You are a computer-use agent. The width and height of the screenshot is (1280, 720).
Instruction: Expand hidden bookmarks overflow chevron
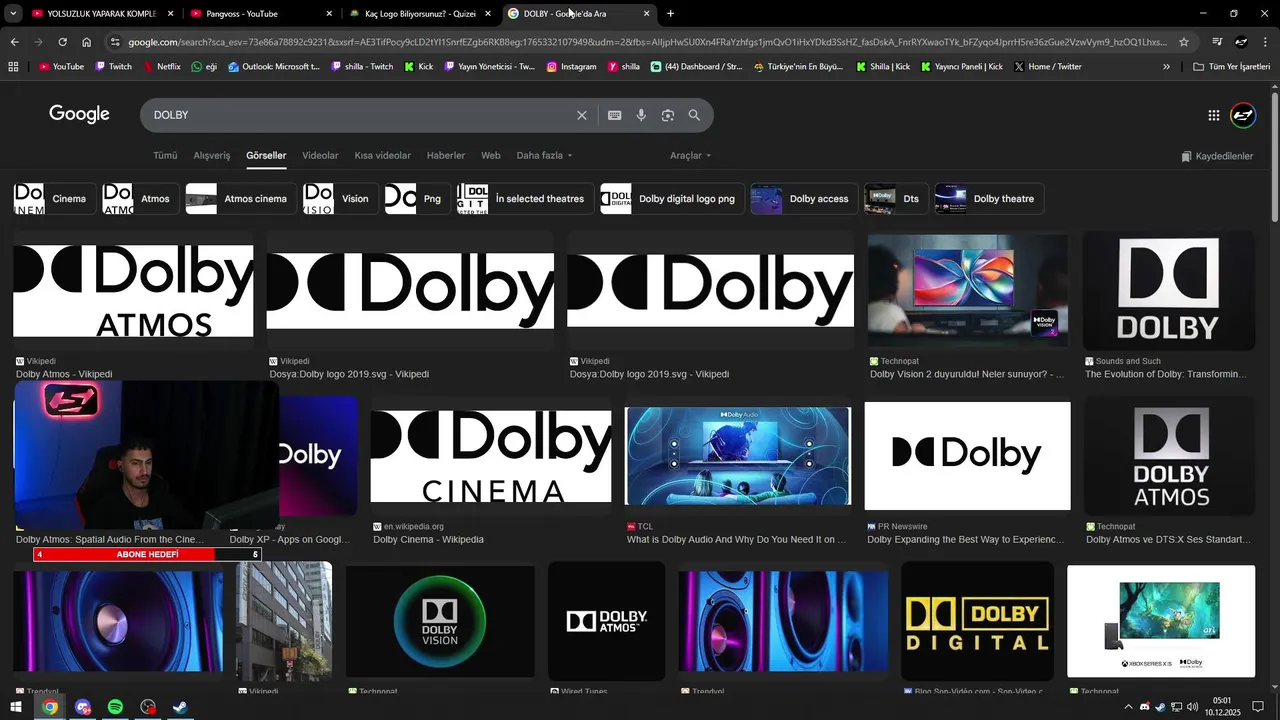[x=1166, y=66]
